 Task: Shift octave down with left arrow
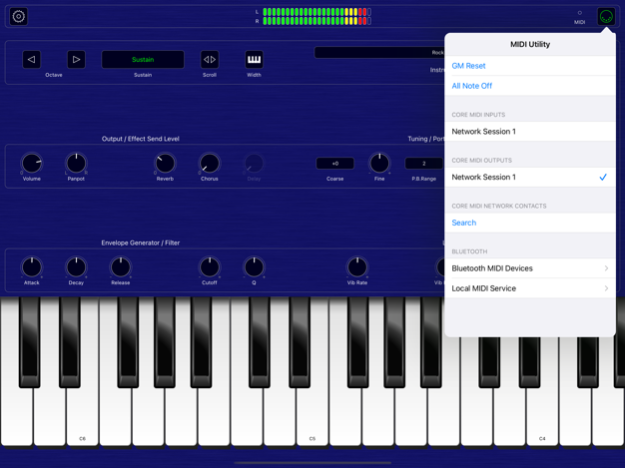(31, 59)
